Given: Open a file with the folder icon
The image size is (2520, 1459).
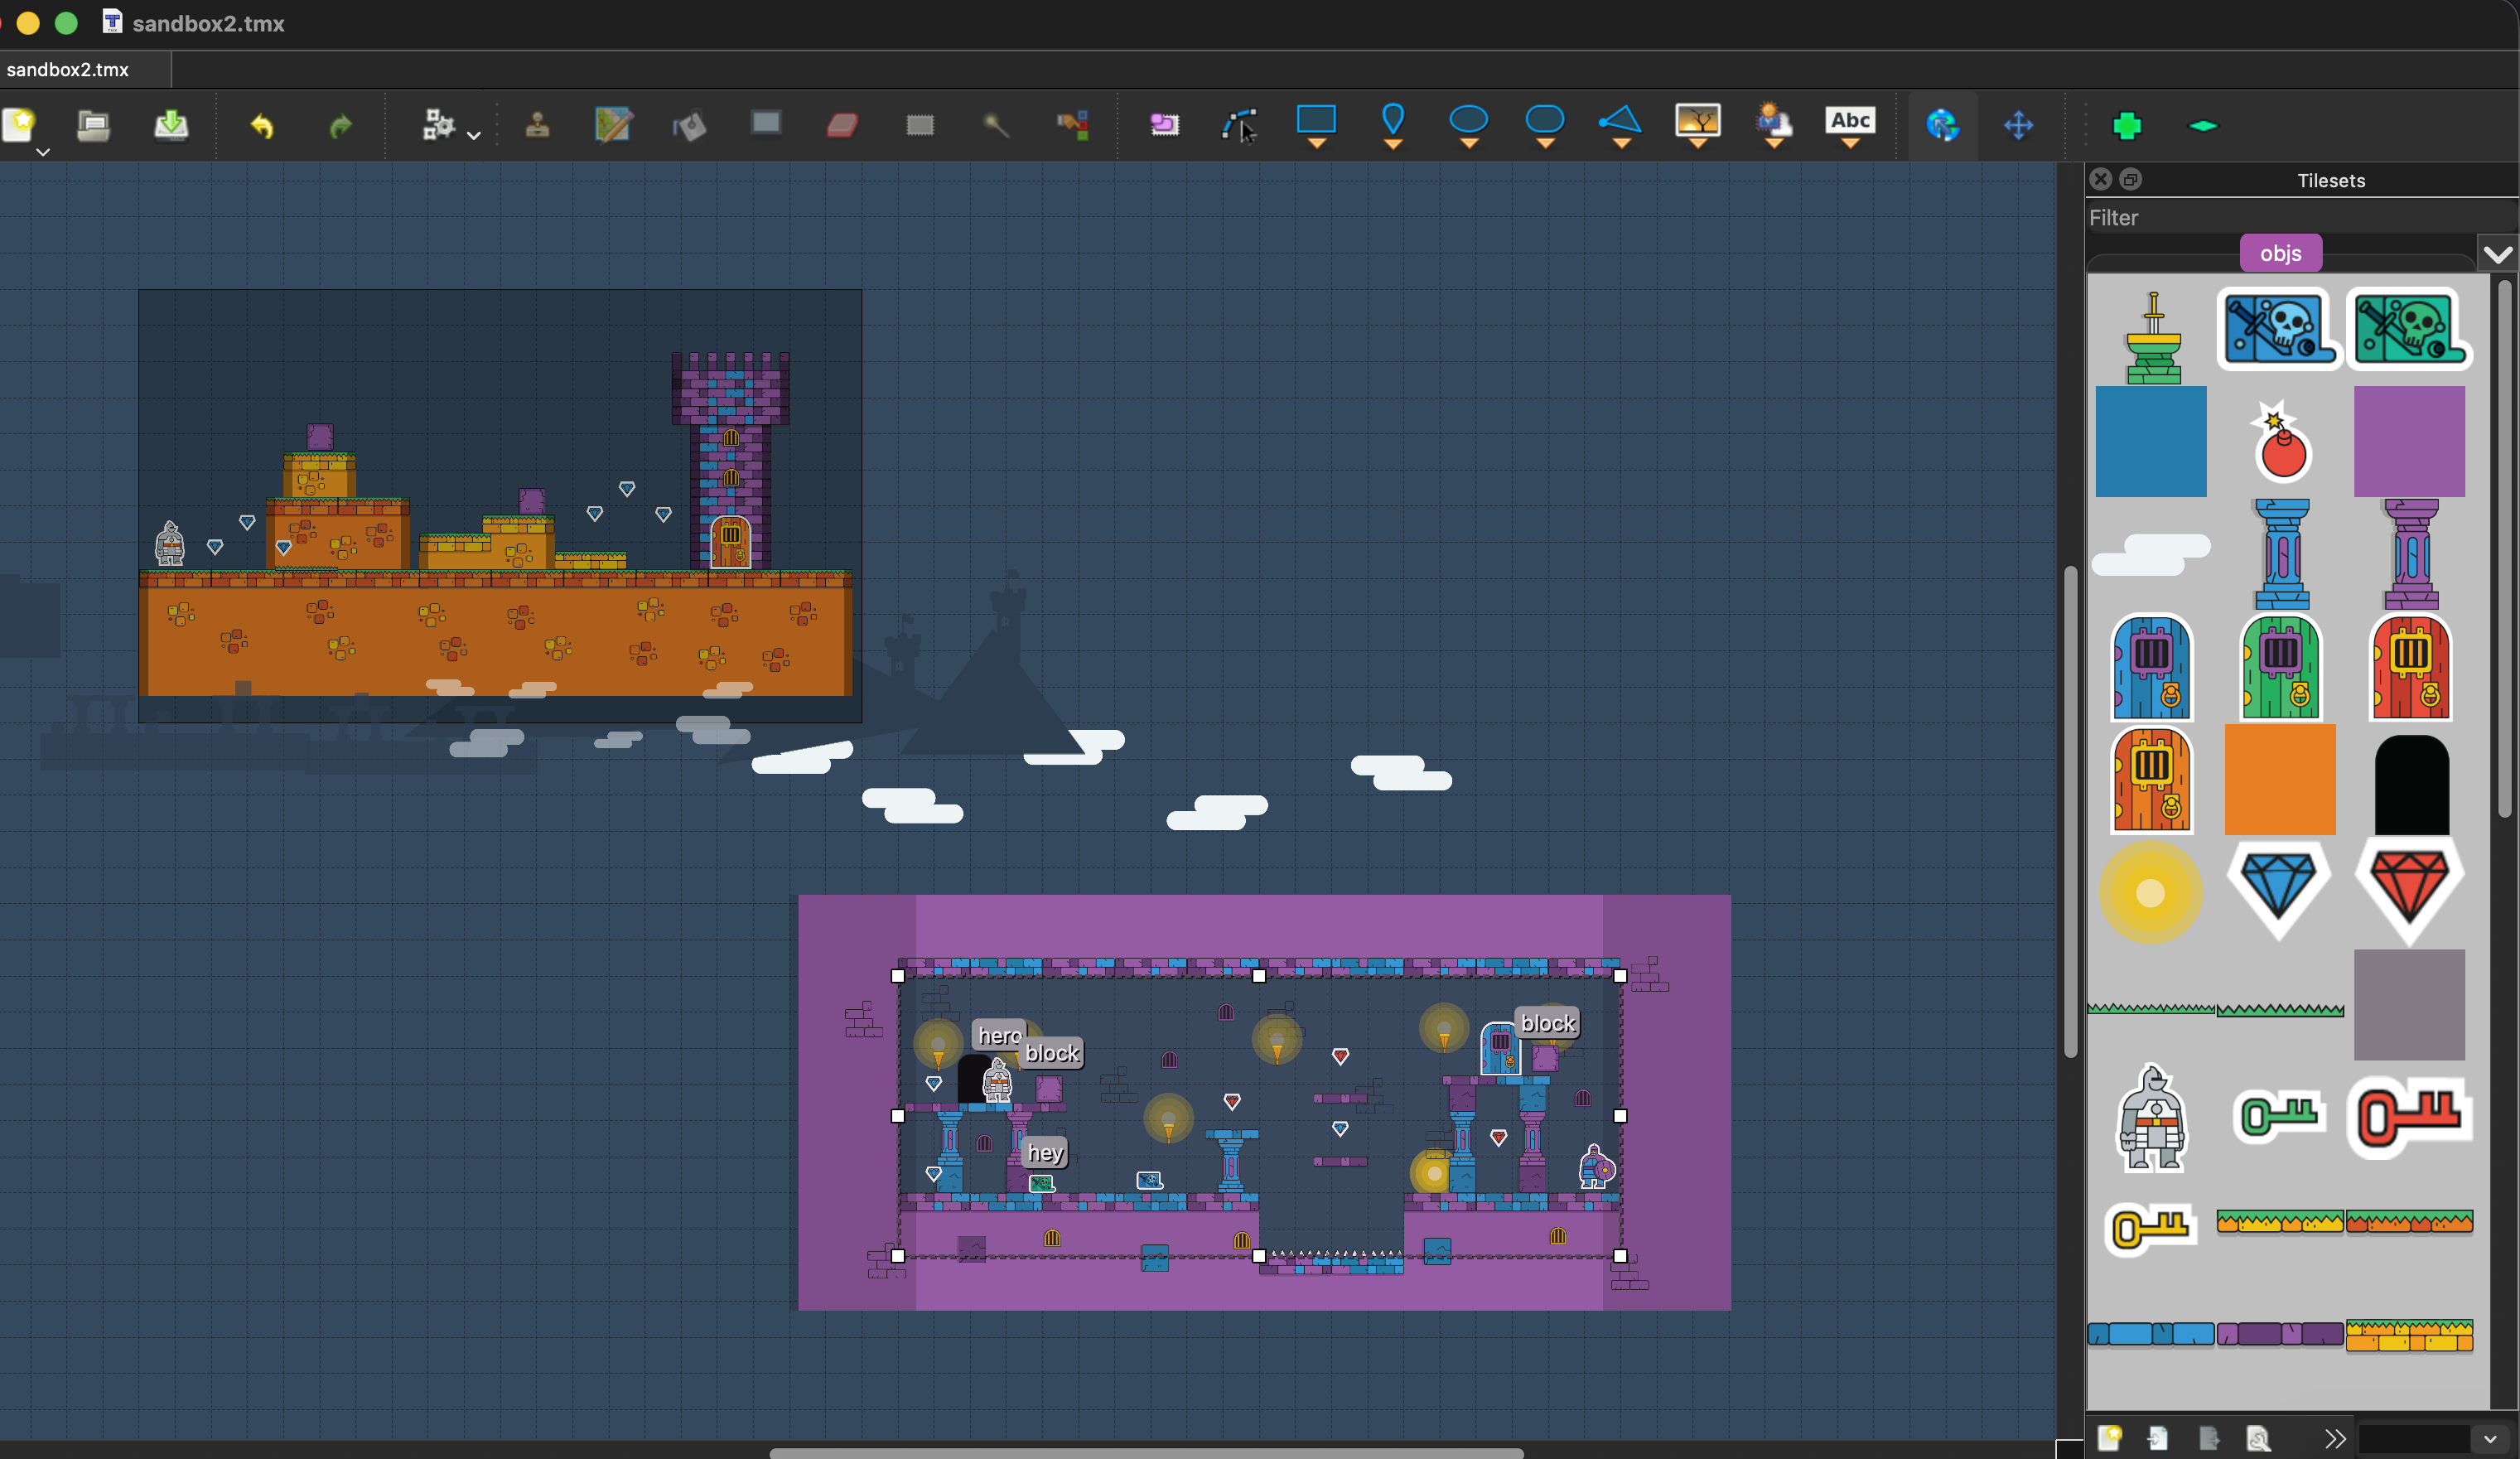Looking at the screenshot, I should coord(93,125).
